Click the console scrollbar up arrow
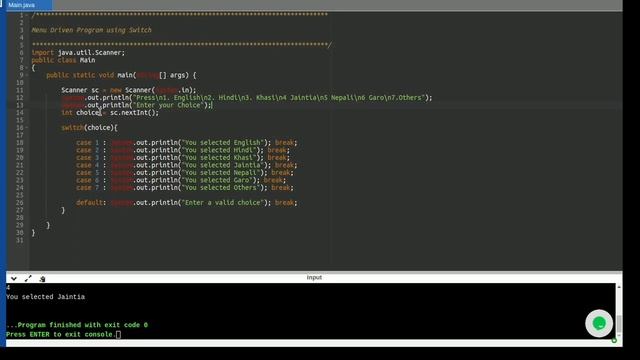The height and width of the screenshot is (360, 640). (619, 287)
